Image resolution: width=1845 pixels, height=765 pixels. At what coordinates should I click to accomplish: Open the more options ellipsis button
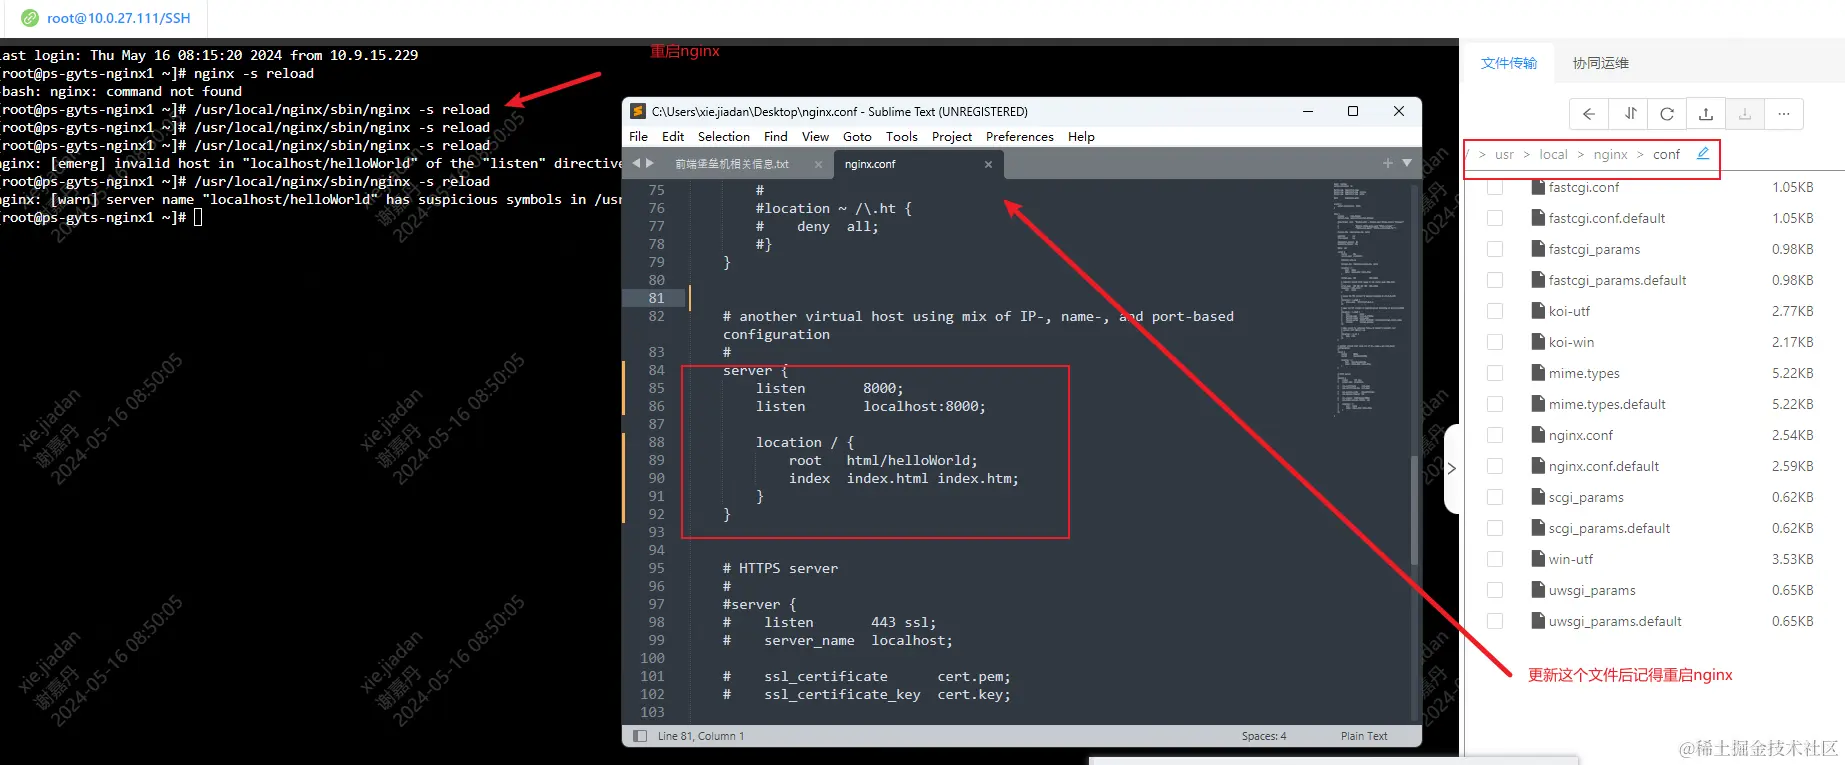click(x=1784, y=114)
